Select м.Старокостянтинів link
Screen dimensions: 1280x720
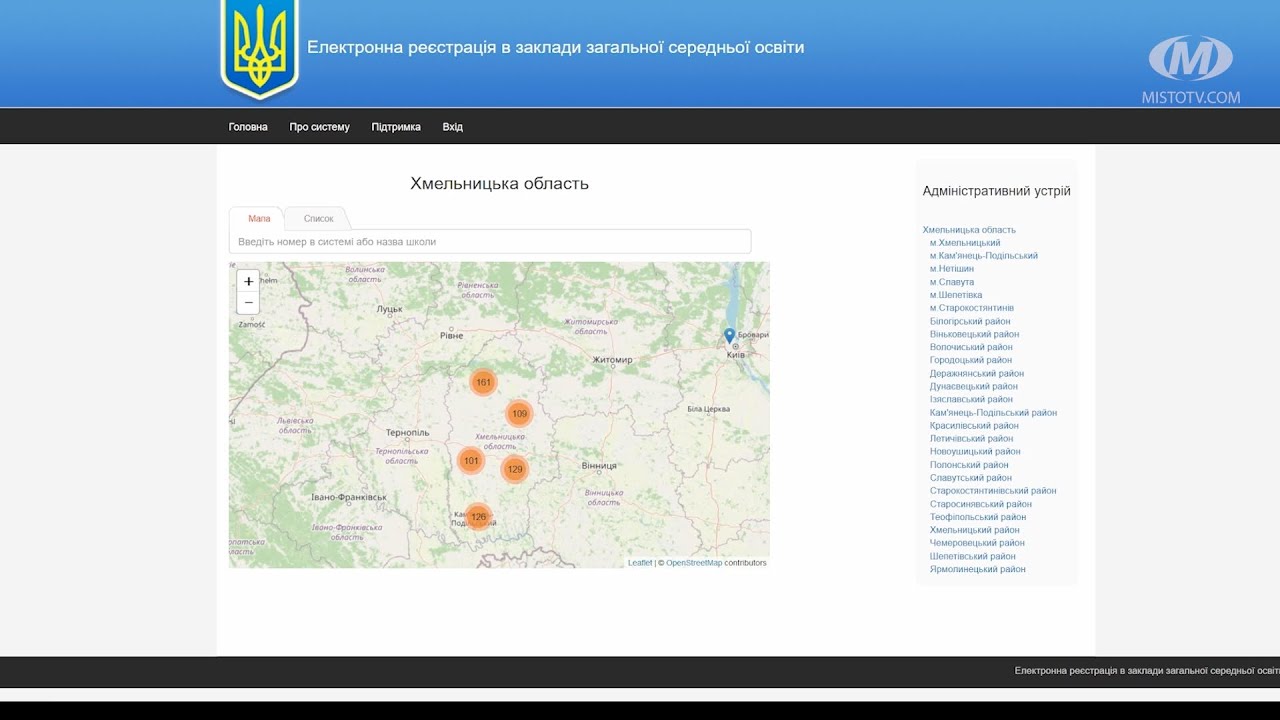(x=972, y=308)
